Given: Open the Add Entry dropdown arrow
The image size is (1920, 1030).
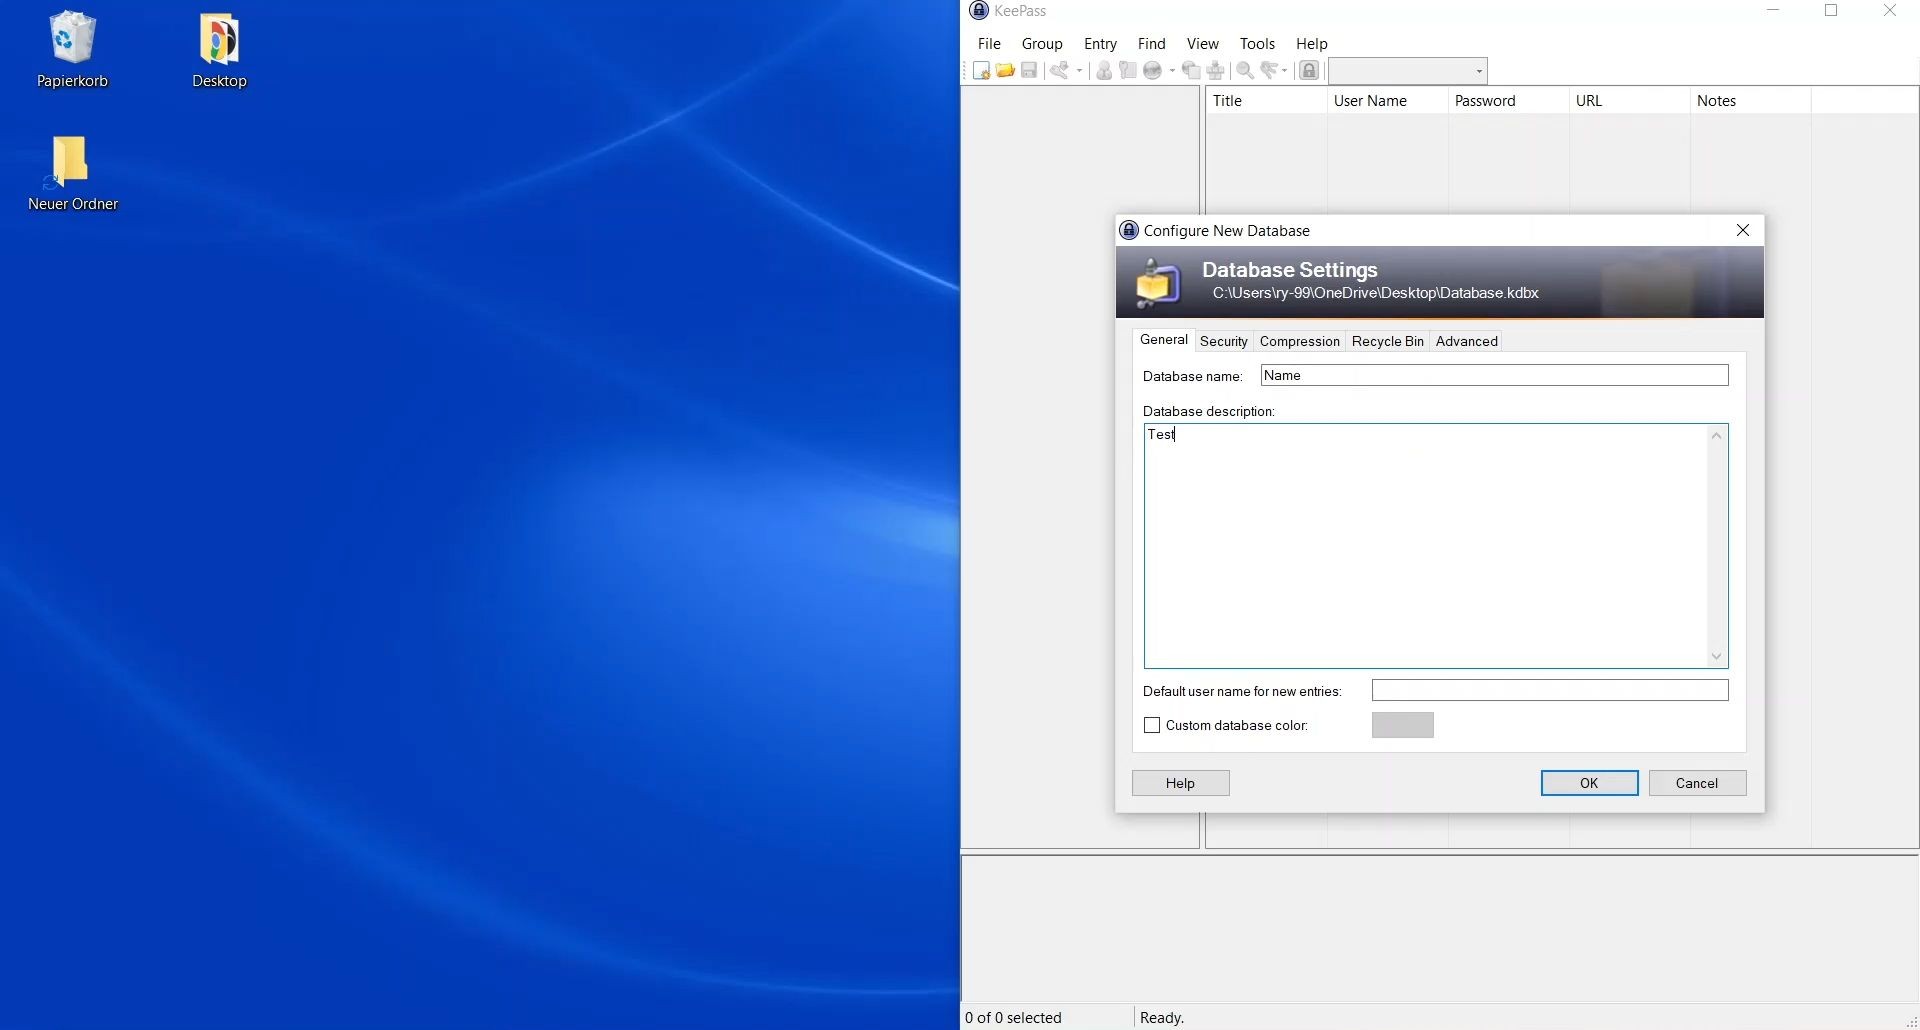Looking at the screenshot, I should pos(1080,71).
